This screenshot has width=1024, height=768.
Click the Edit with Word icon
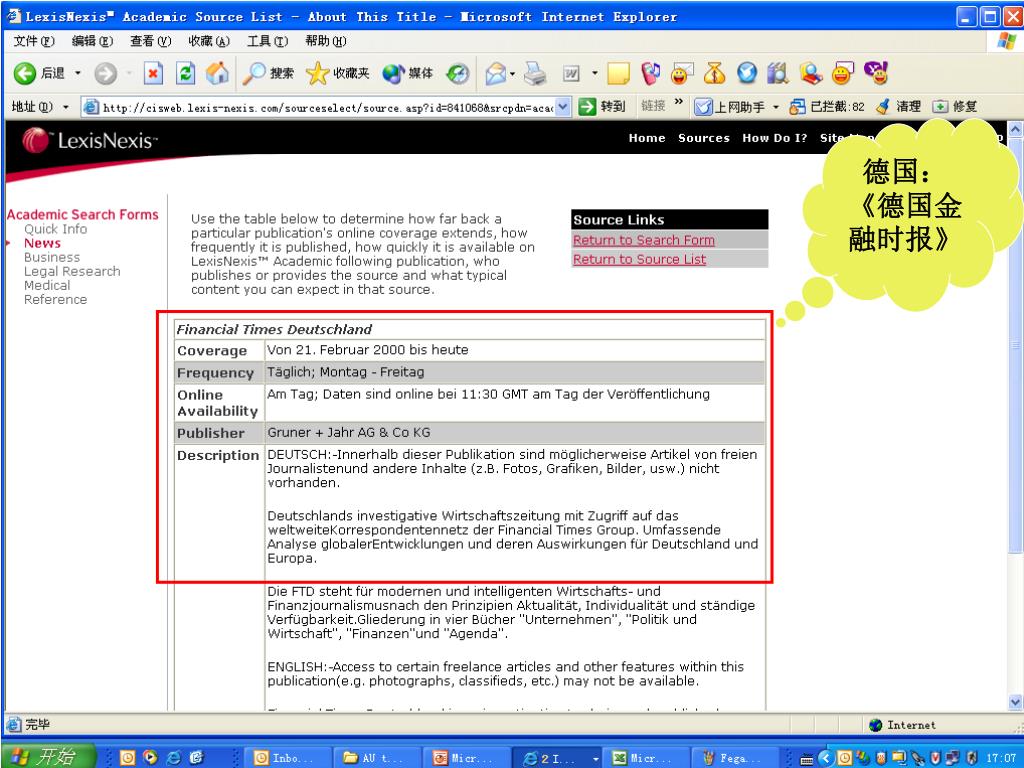click(571, 73)
